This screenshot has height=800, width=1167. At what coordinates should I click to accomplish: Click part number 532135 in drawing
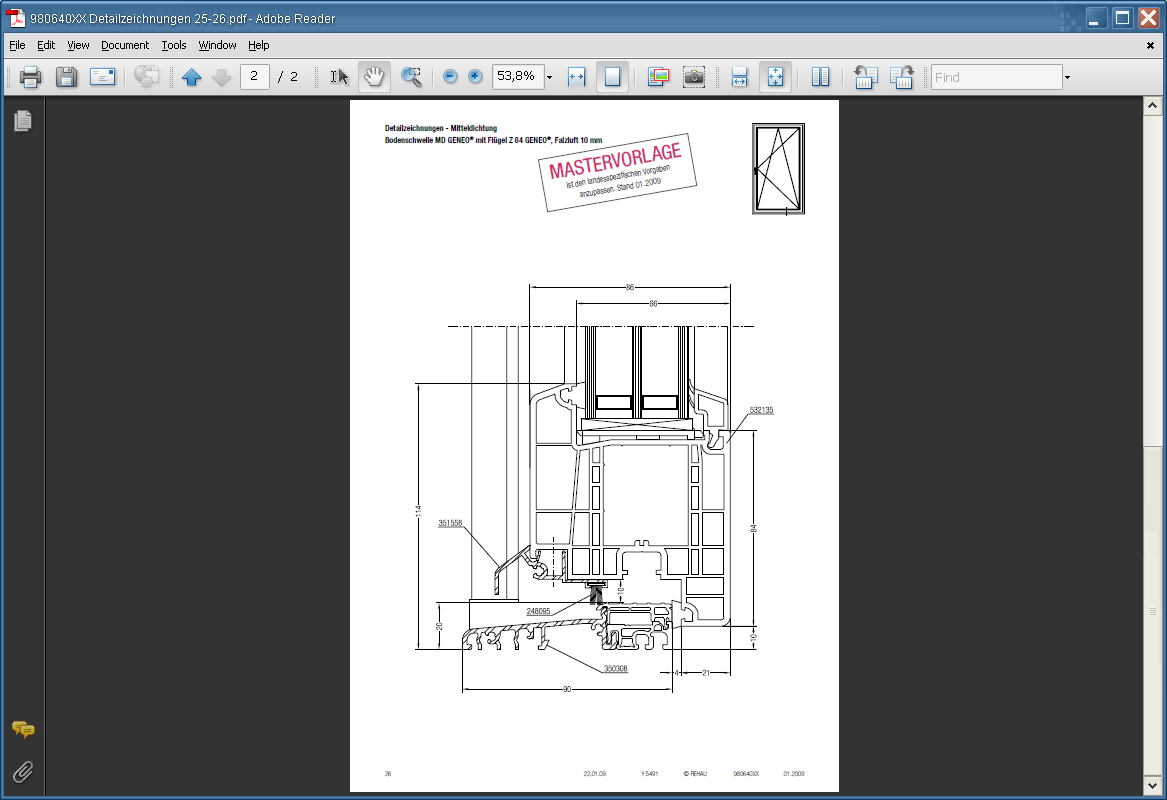point(761,410)
